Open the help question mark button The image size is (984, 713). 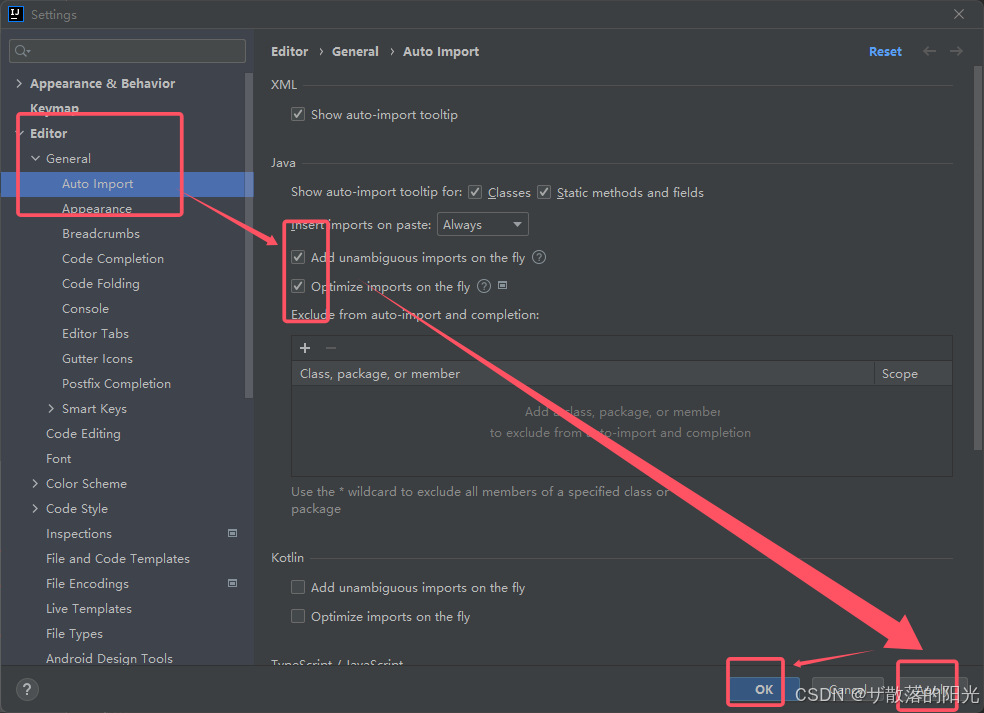tap(27, 690)
